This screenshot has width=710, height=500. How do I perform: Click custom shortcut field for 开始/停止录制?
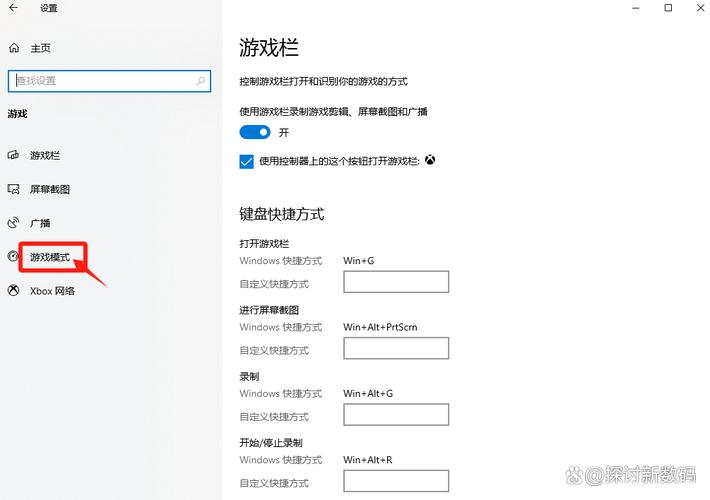(396, 481)
